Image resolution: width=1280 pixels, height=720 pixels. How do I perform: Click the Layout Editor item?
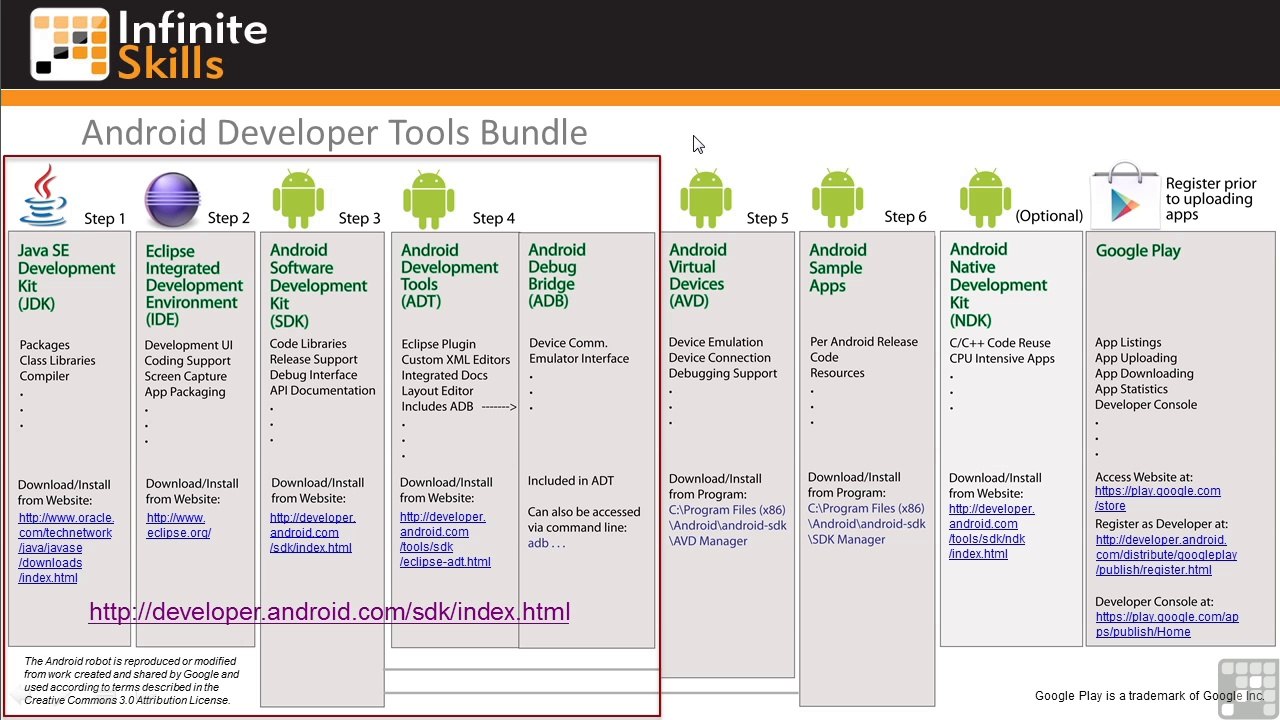(437, 391)
